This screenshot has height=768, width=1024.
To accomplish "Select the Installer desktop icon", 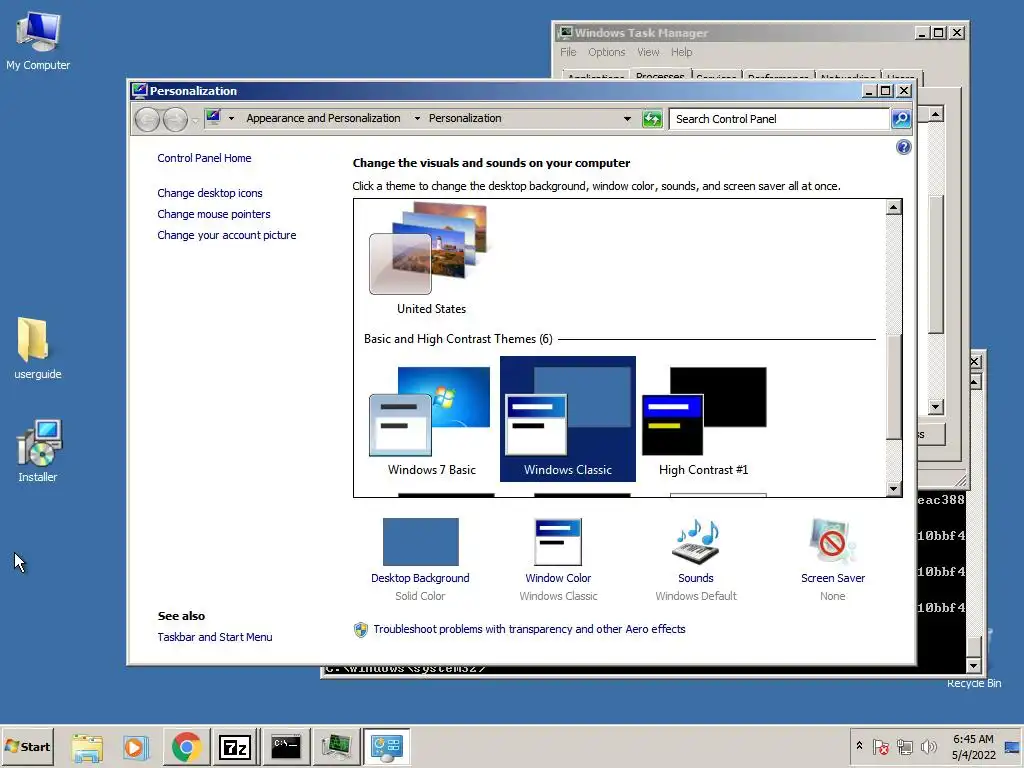I will (x=38, y=451).
